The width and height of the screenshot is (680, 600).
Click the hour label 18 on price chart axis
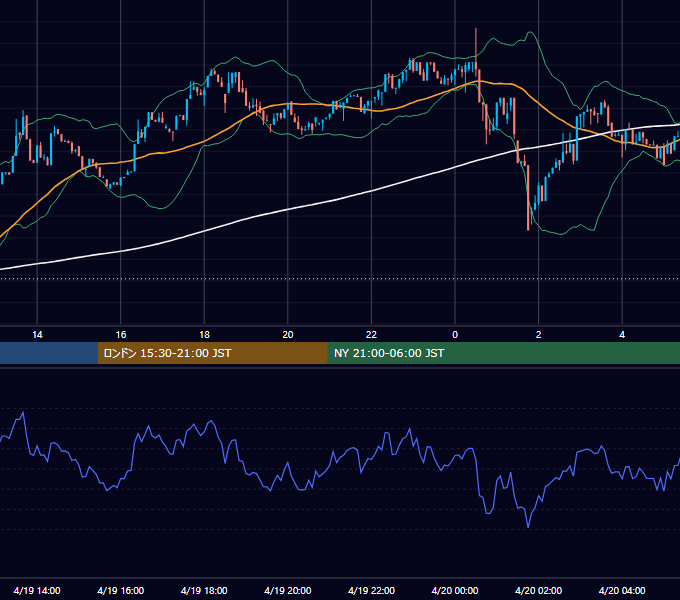tap(204, 335)
